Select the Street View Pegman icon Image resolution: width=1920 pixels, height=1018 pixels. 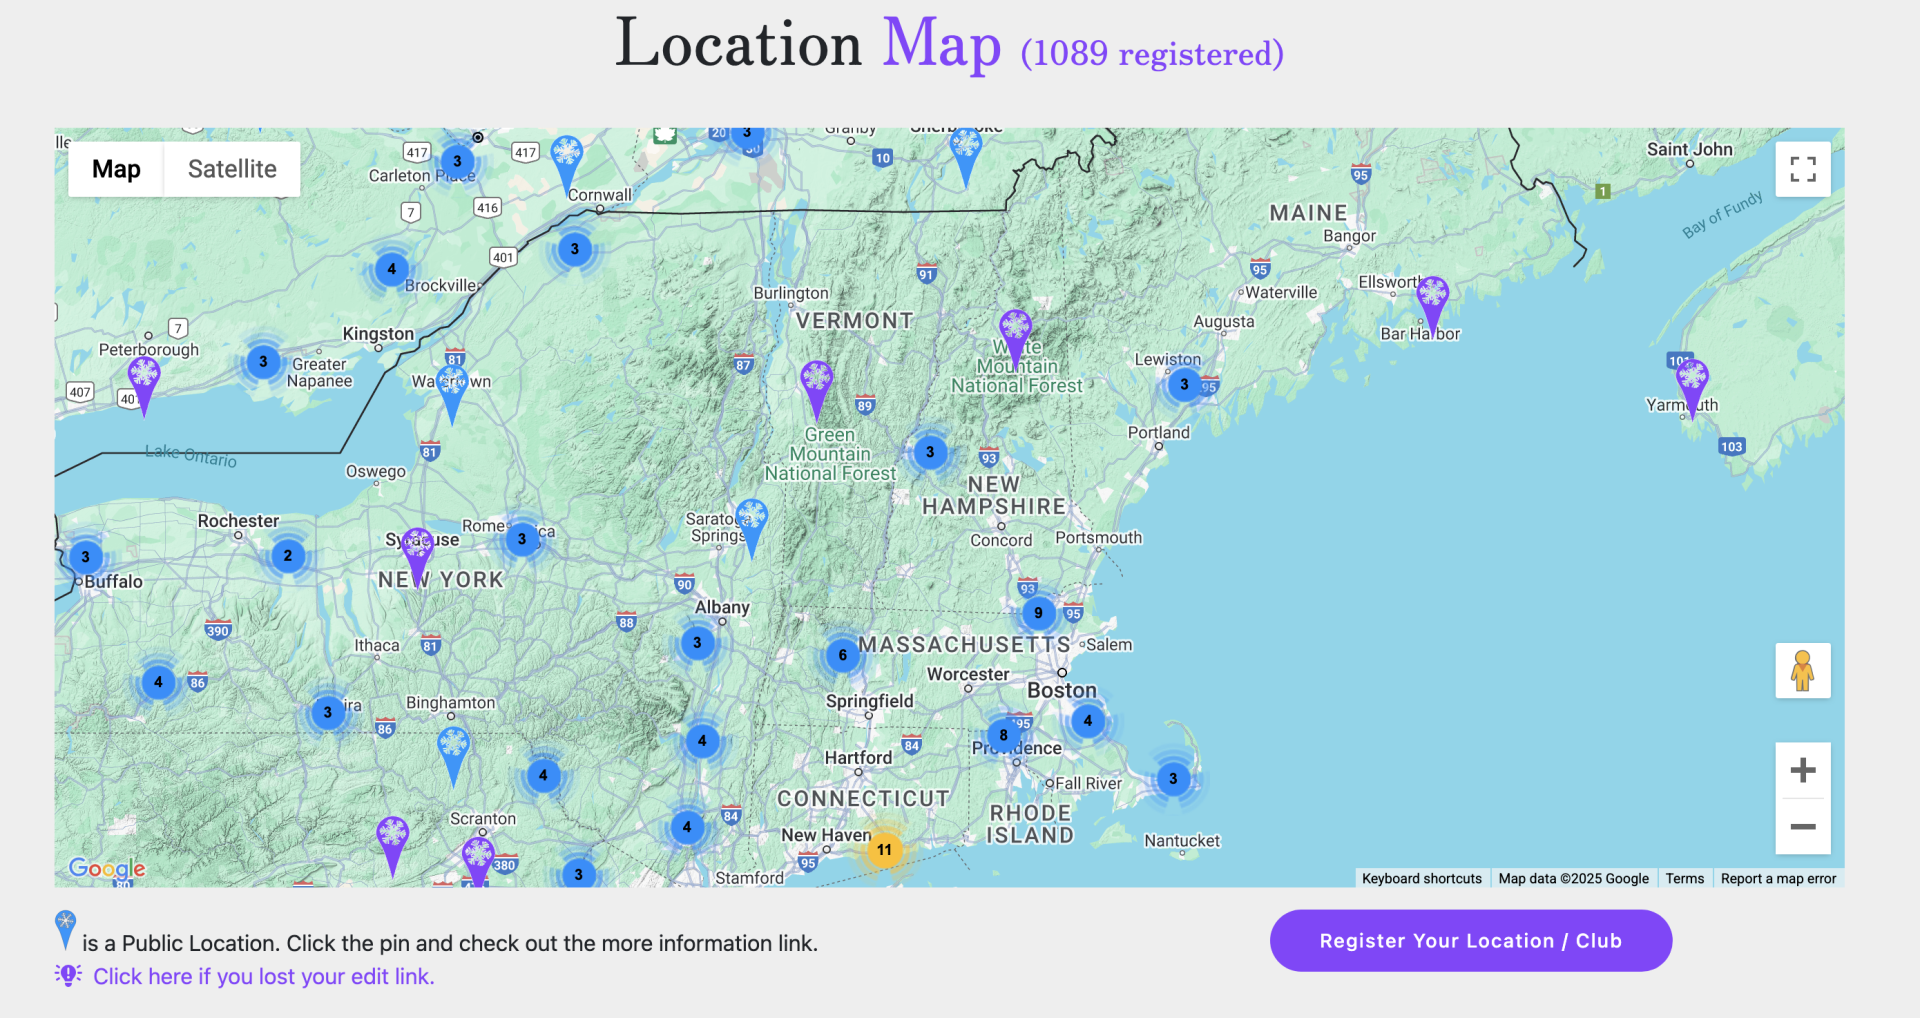(1803, 671)
